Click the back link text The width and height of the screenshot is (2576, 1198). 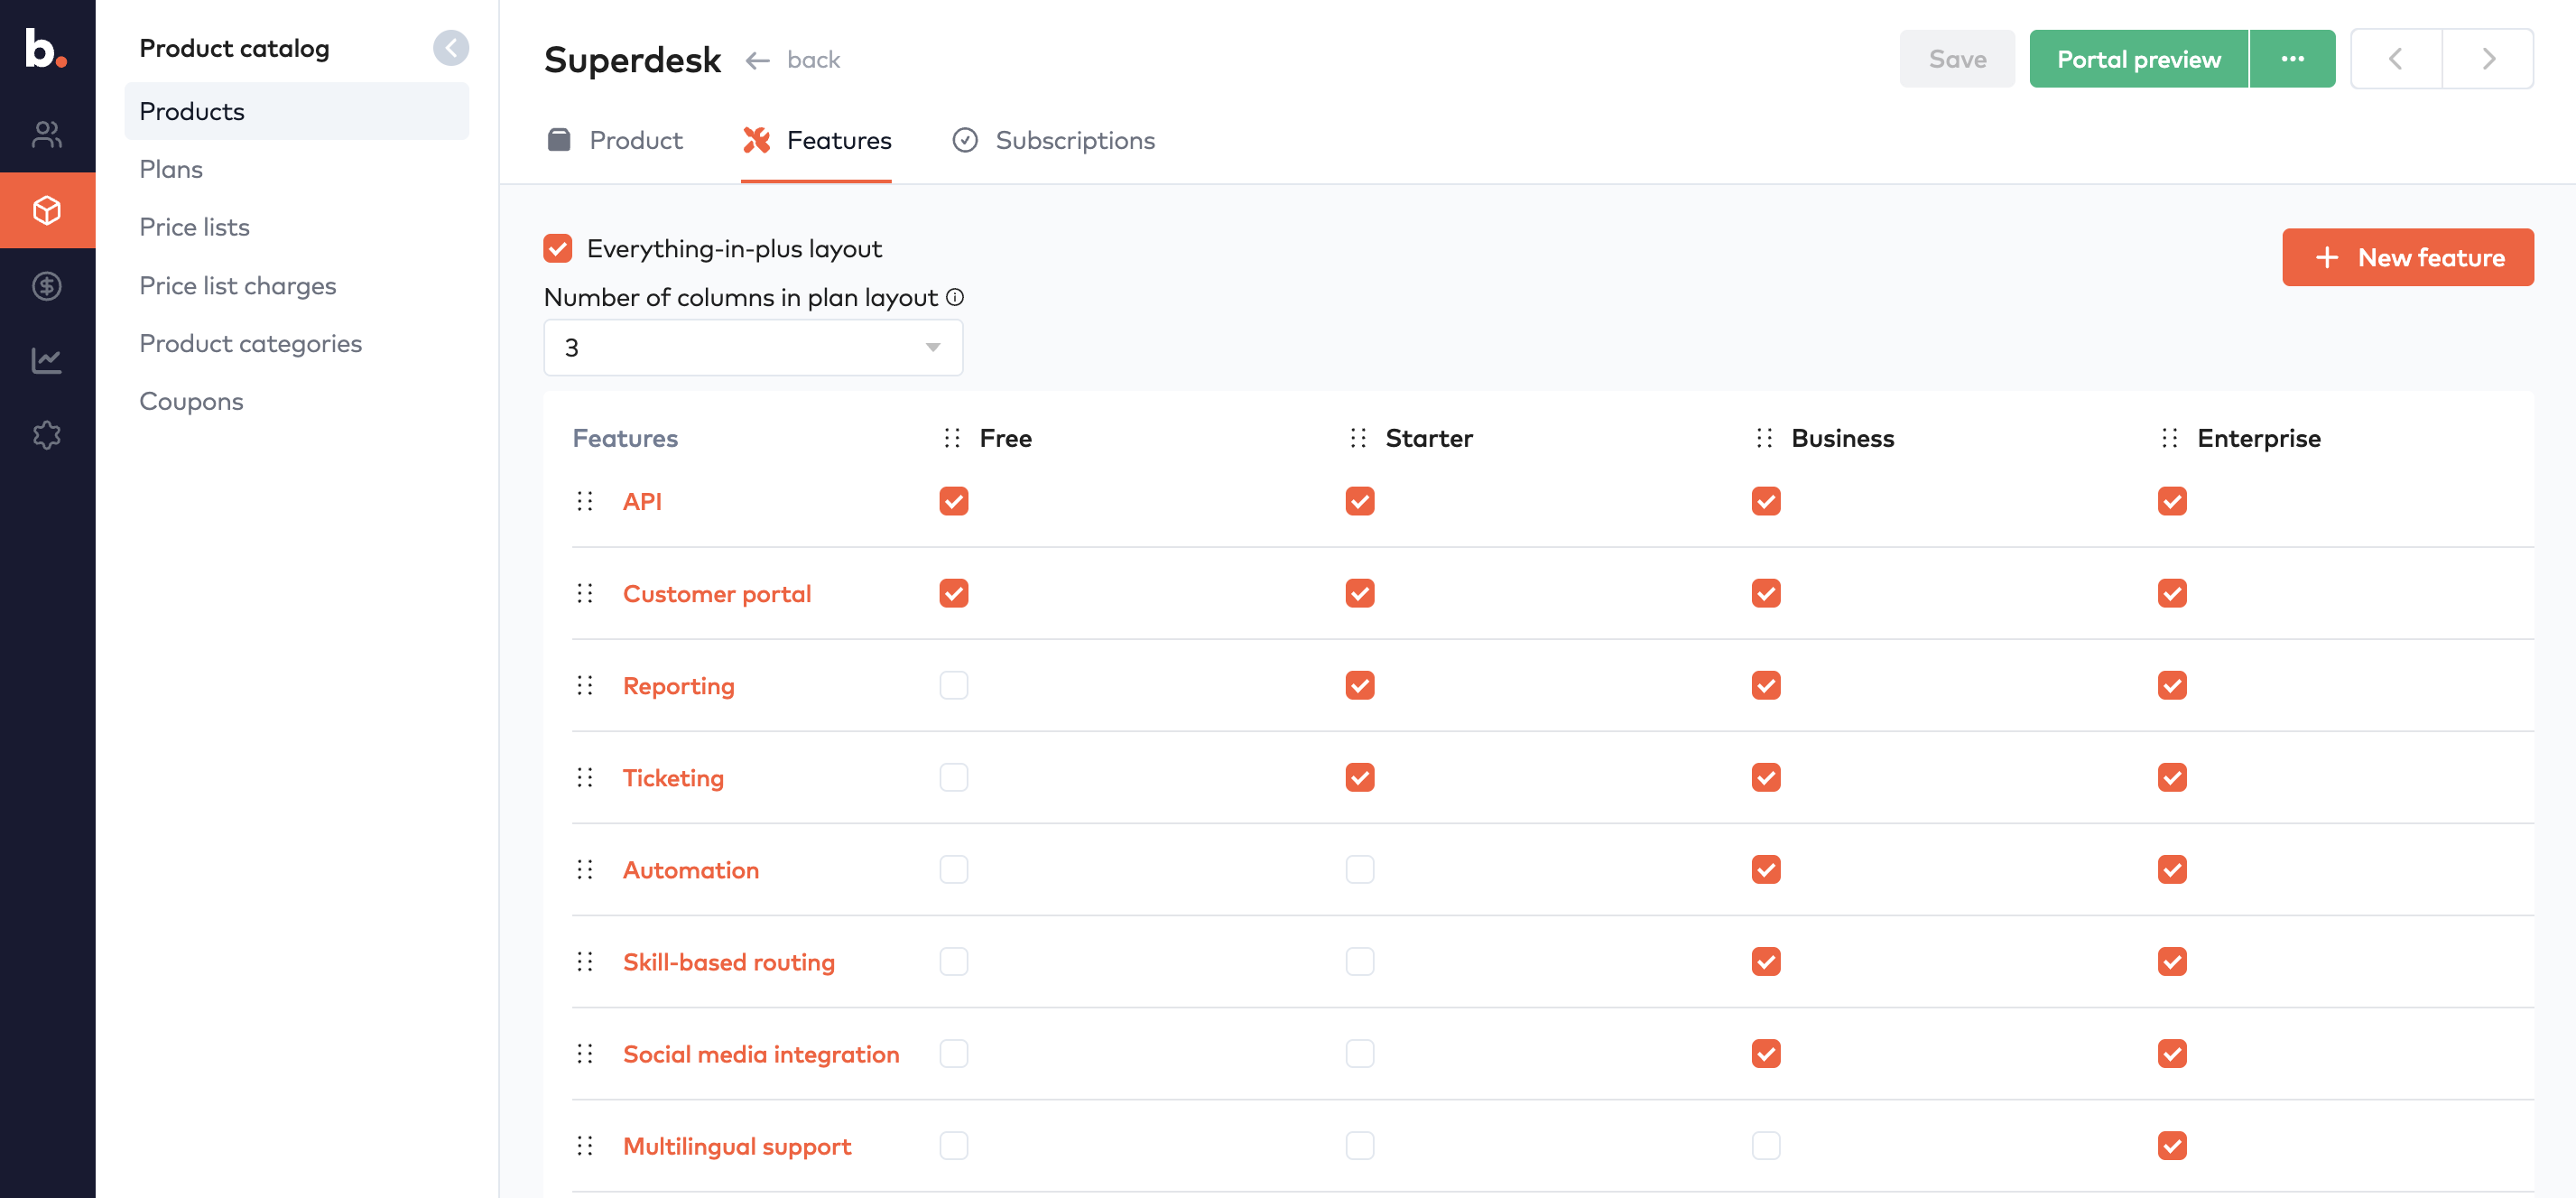coord(813,60)
